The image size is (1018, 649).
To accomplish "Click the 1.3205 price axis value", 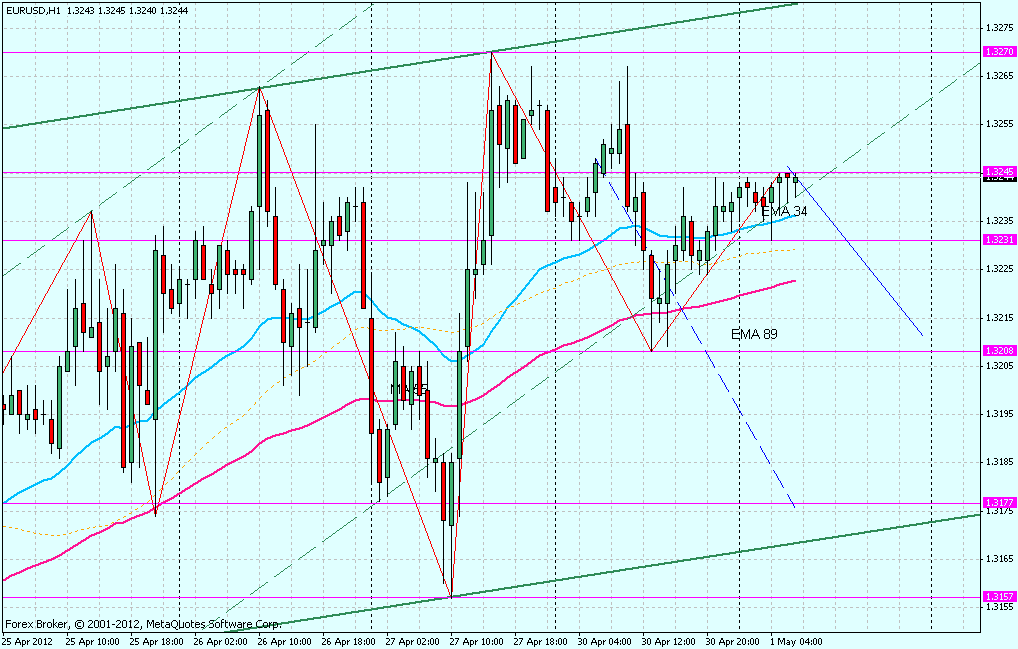I will 999,365.
